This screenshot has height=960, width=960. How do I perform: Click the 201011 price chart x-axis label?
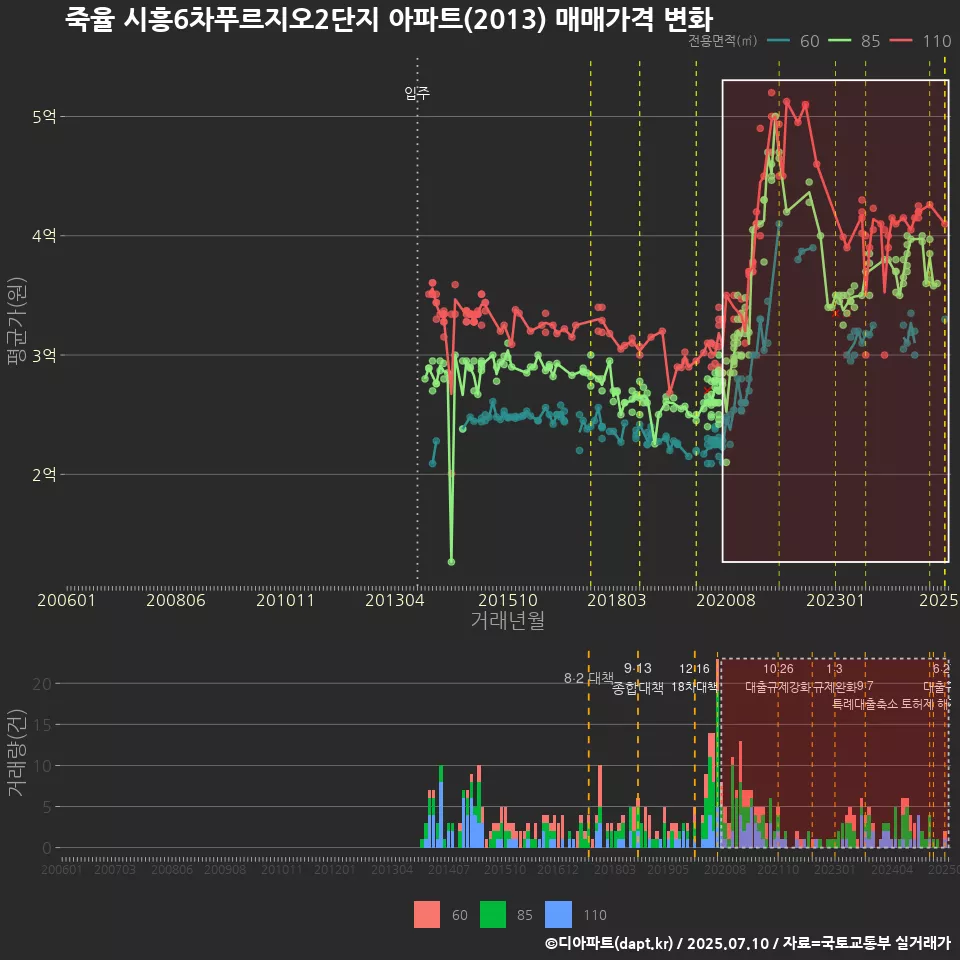click(285, 600)
